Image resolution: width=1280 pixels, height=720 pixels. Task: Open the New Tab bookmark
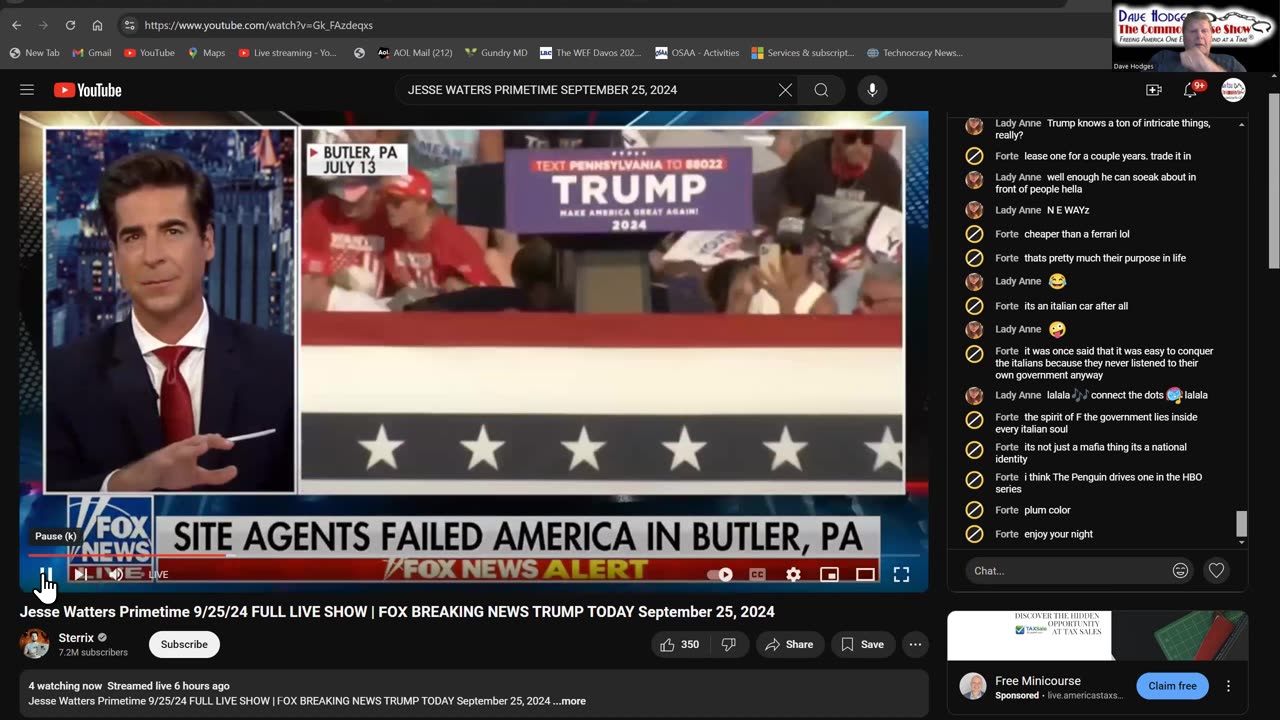(x=35, y=53)
